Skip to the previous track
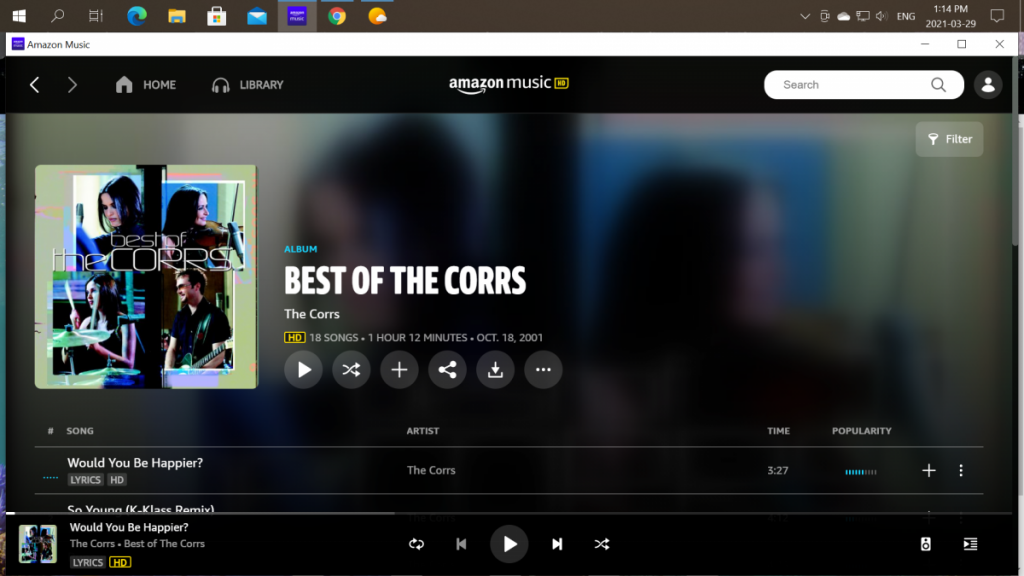 click(461, 544)
